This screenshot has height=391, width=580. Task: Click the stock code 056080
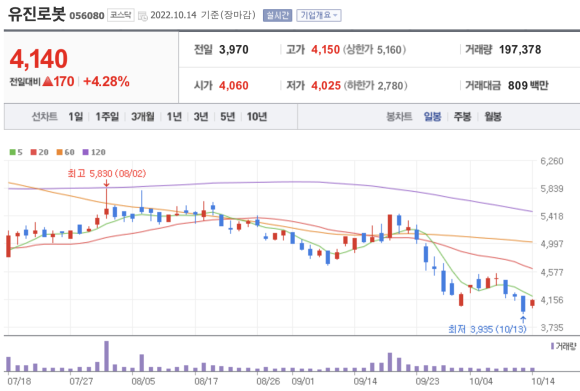[87, 16]
